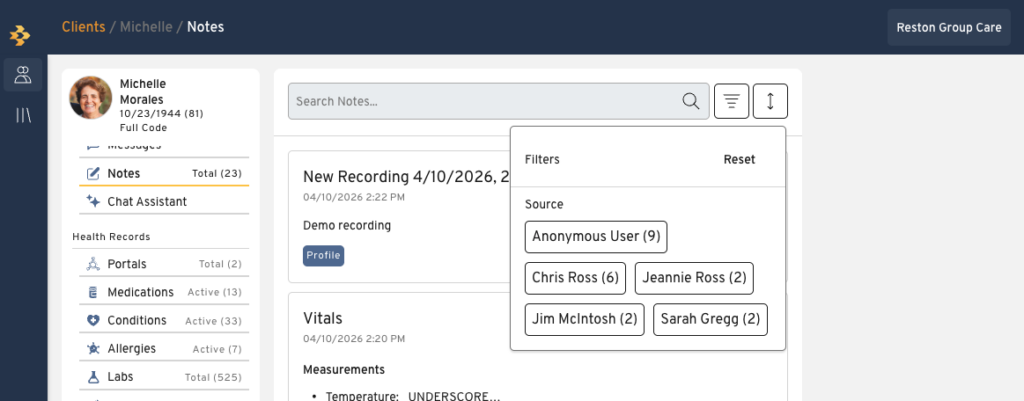Click the app logo icon in sidebar

point(20,35)
